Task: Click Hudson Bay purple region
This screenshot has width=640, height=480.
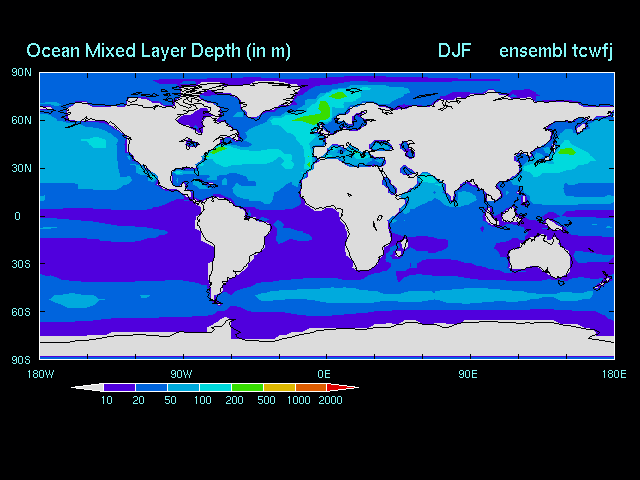Action: 196,119
